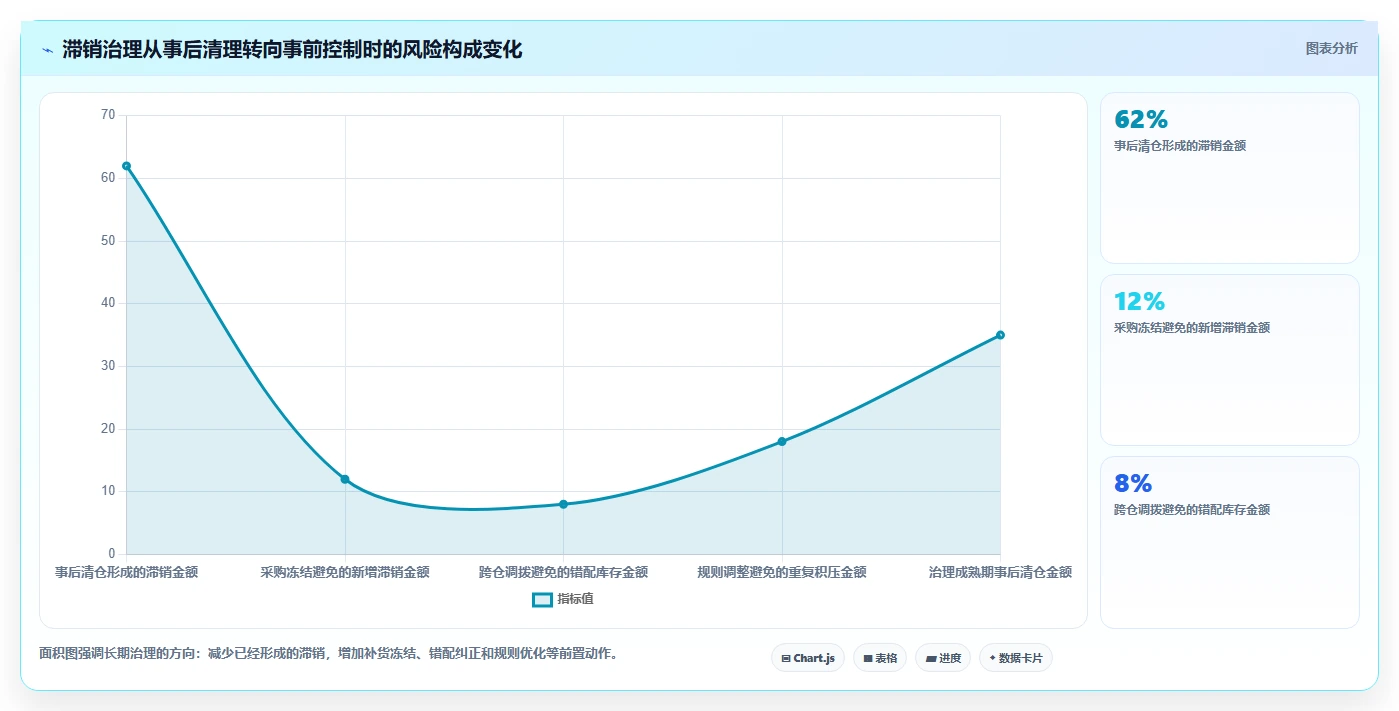1399x711 pixels.
Task: Click axis label 跨仓调拨避免的错配库存金额
Action: (x=563, y=573)
